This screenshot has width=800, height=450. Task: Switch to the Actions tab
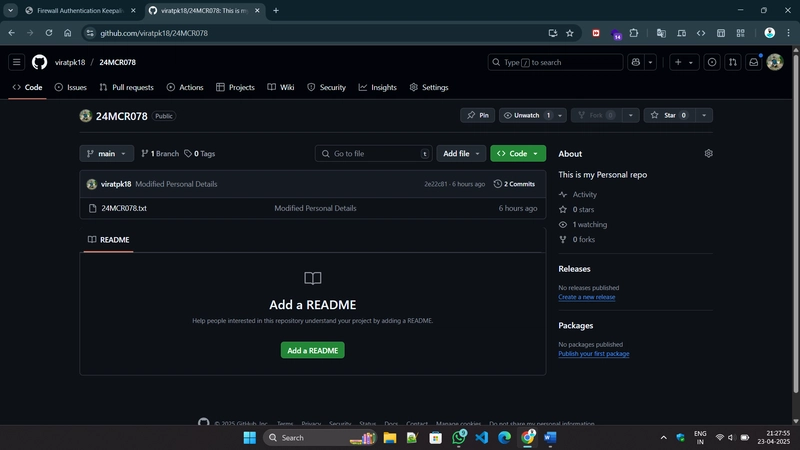185,87
